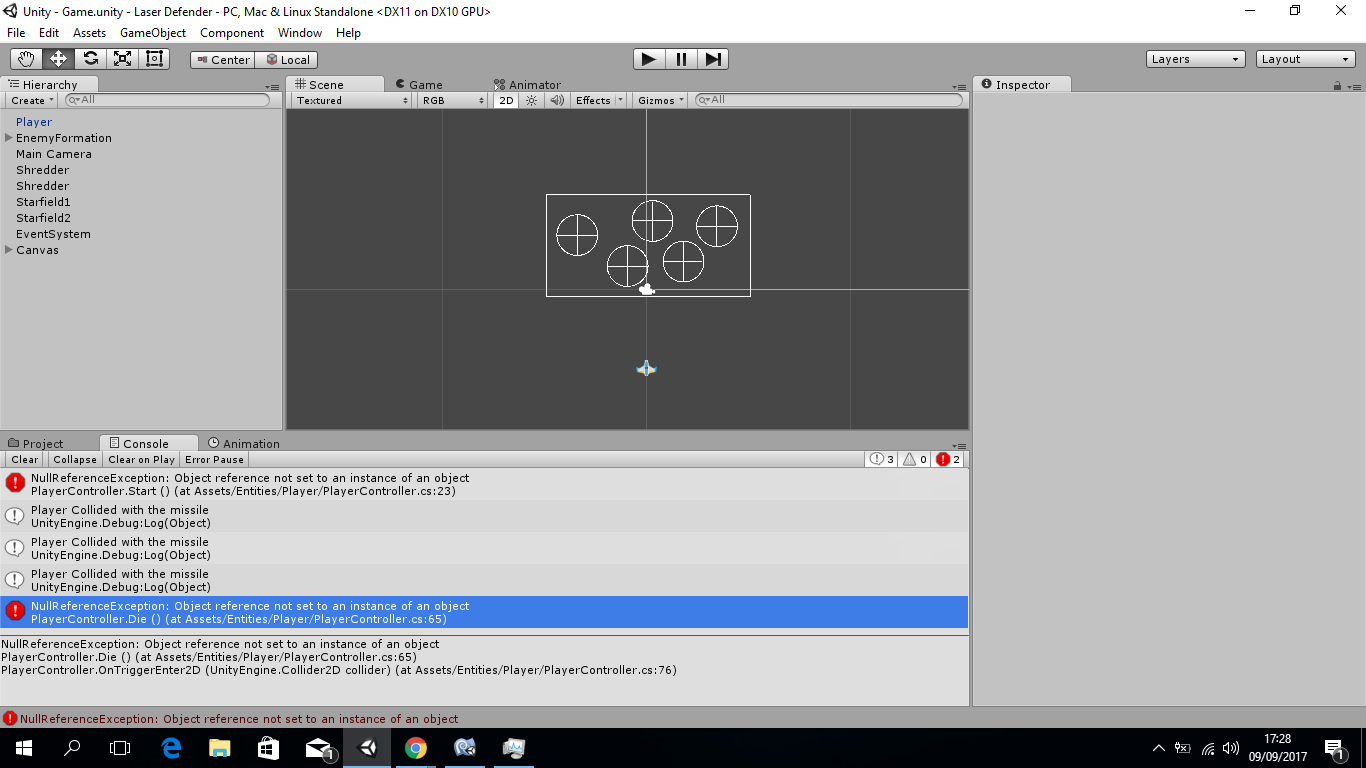Toggle Scene view lighting

[531, 100]
